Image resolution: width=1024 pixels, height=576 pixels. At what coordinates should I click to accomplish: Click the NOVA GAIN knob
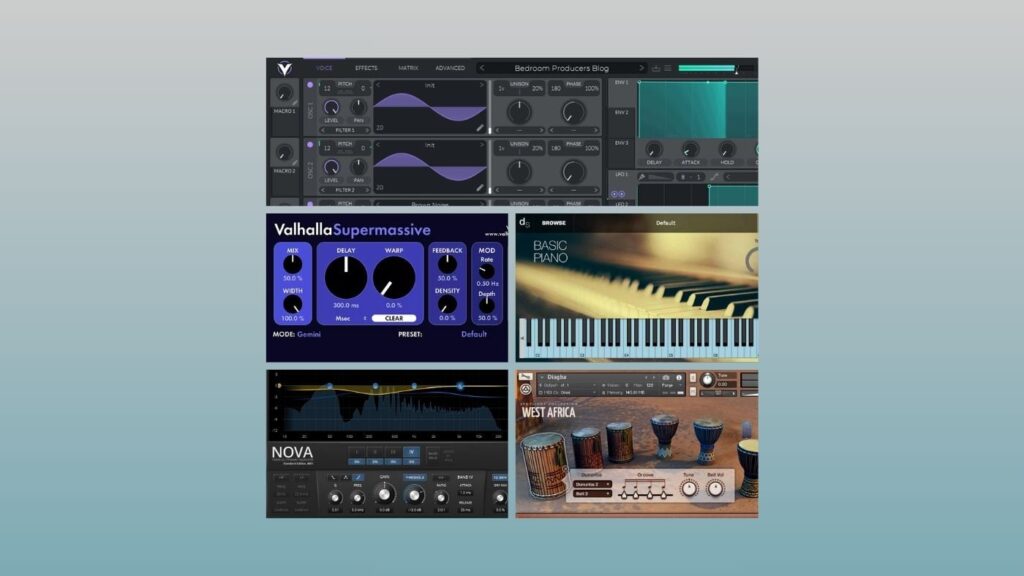point(385,495)
